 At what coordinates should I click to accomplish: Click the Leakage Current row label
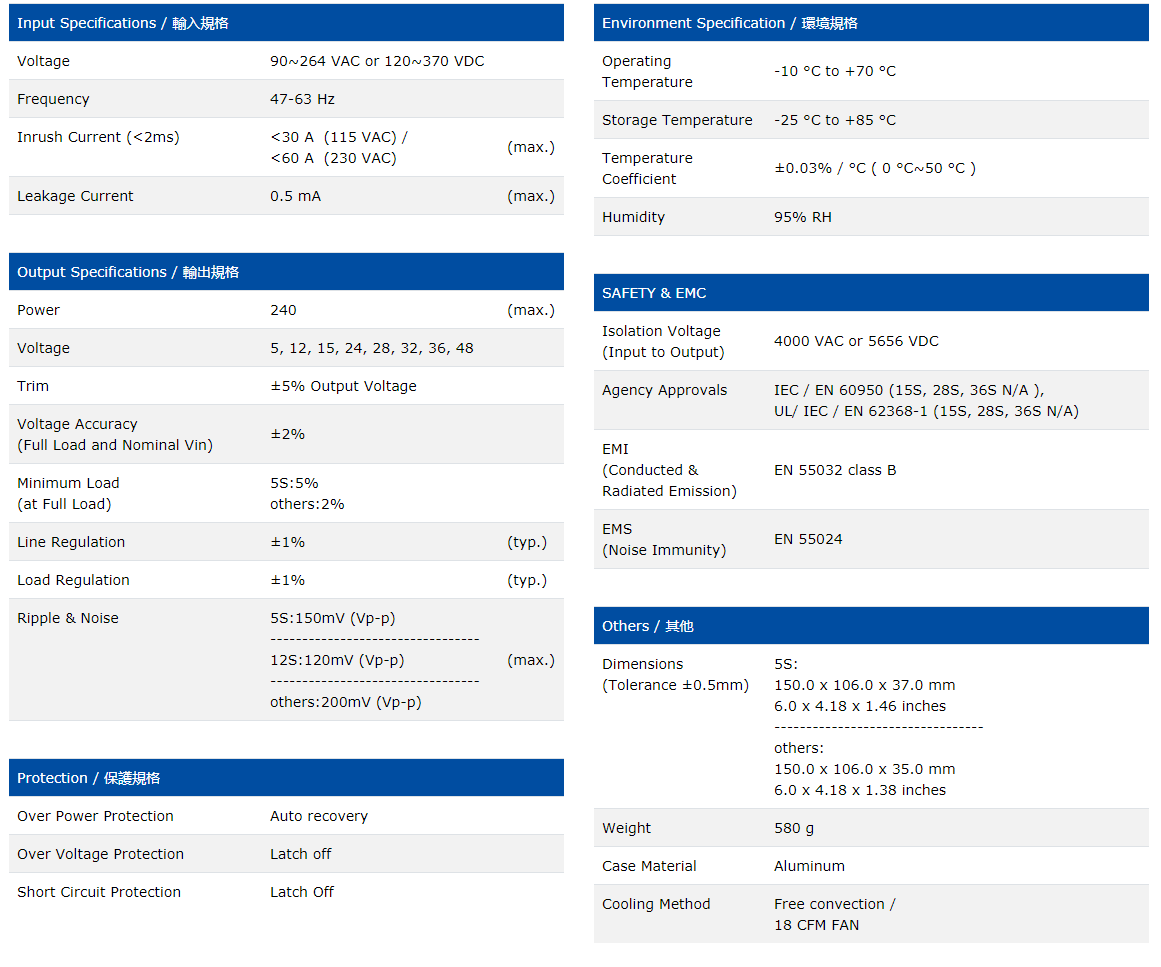click(x=75, y=196)
